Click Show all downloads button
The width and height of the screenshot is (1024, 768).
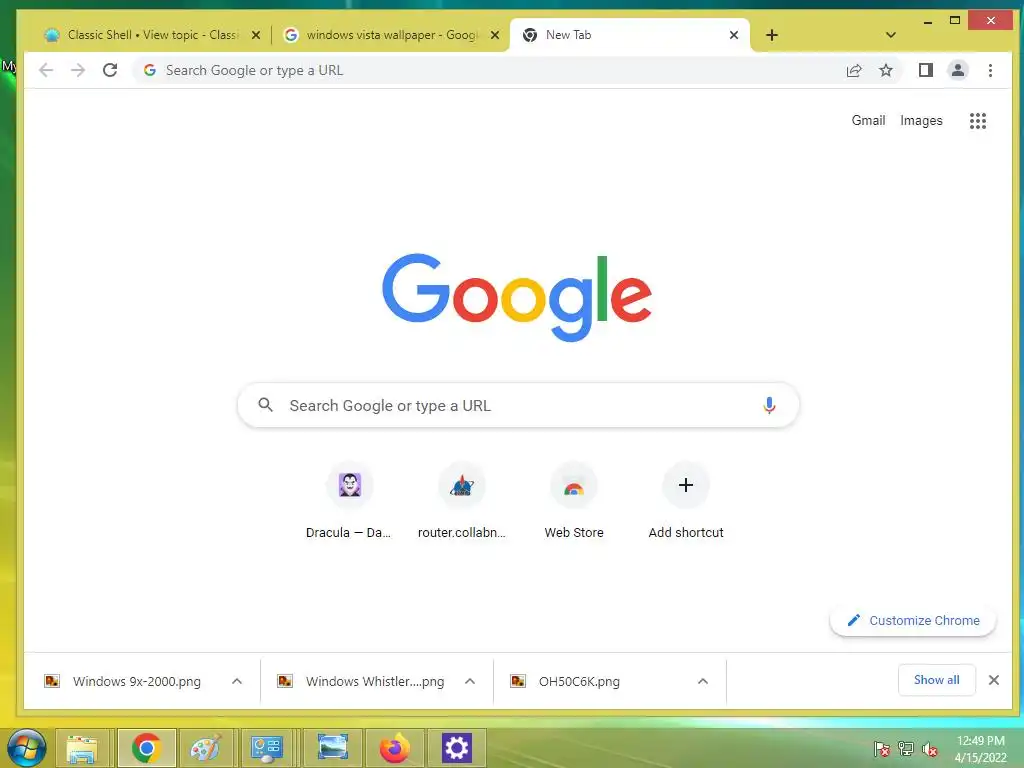936,680
